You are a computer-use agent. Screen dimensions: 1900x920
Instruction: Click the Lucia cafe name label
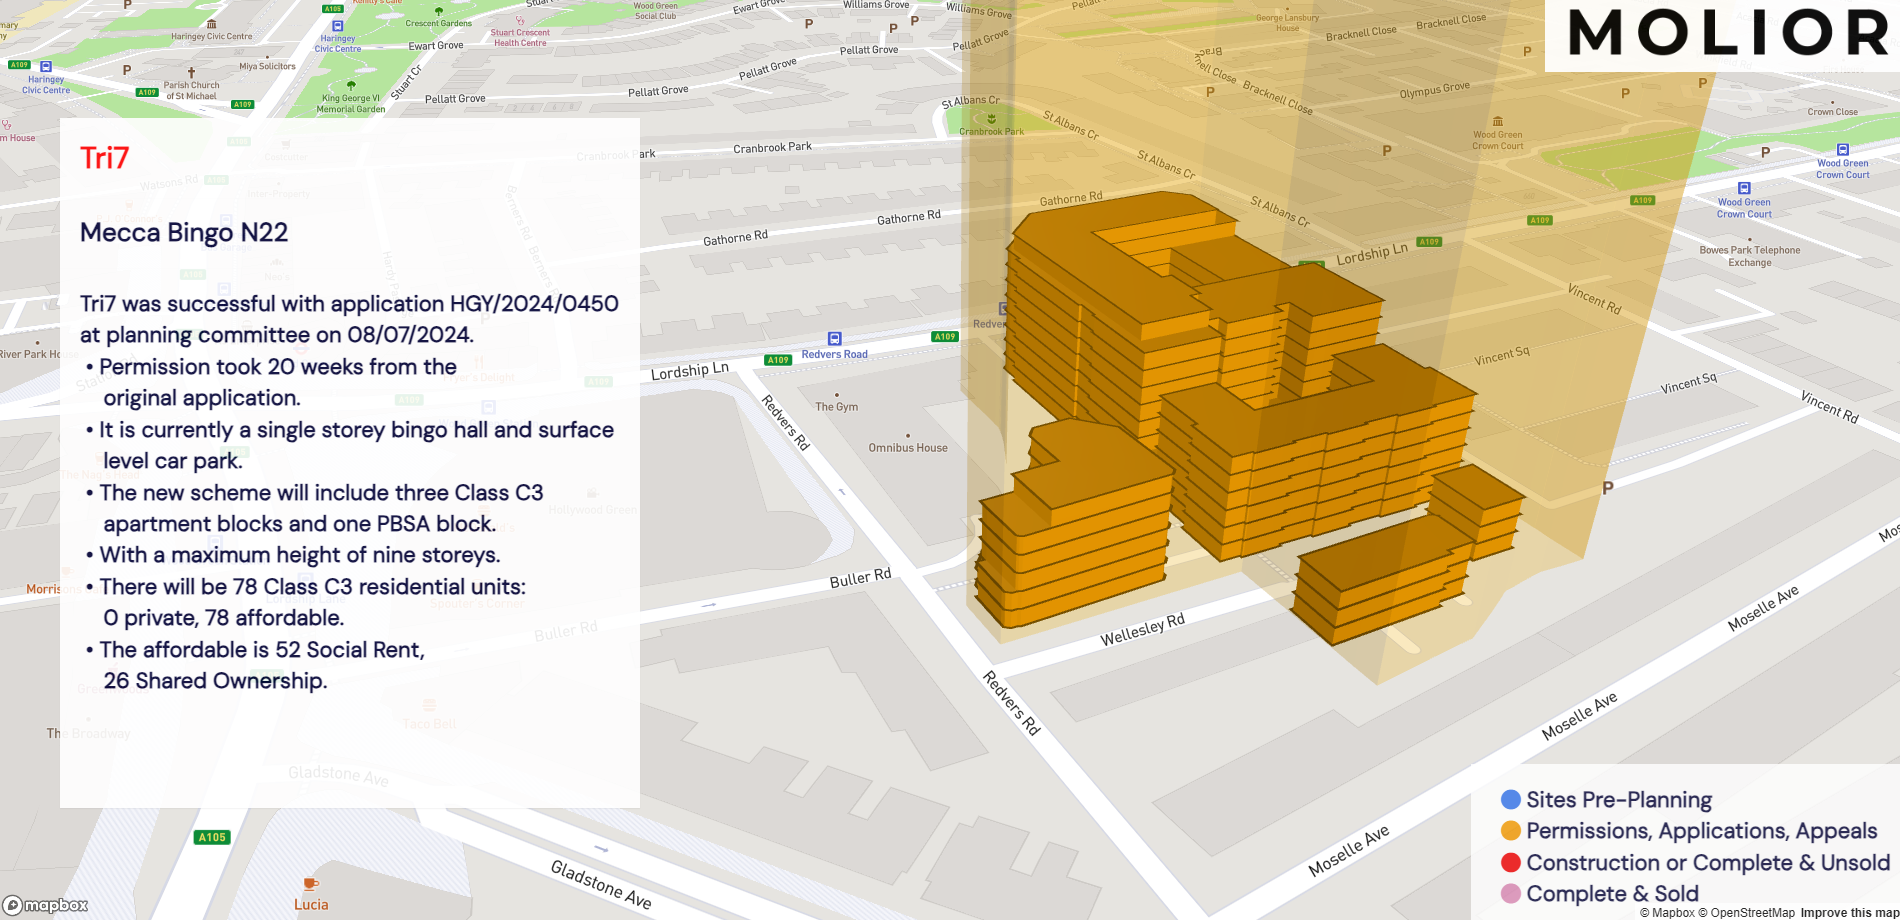pyautogui.click(x=311, y=904)
